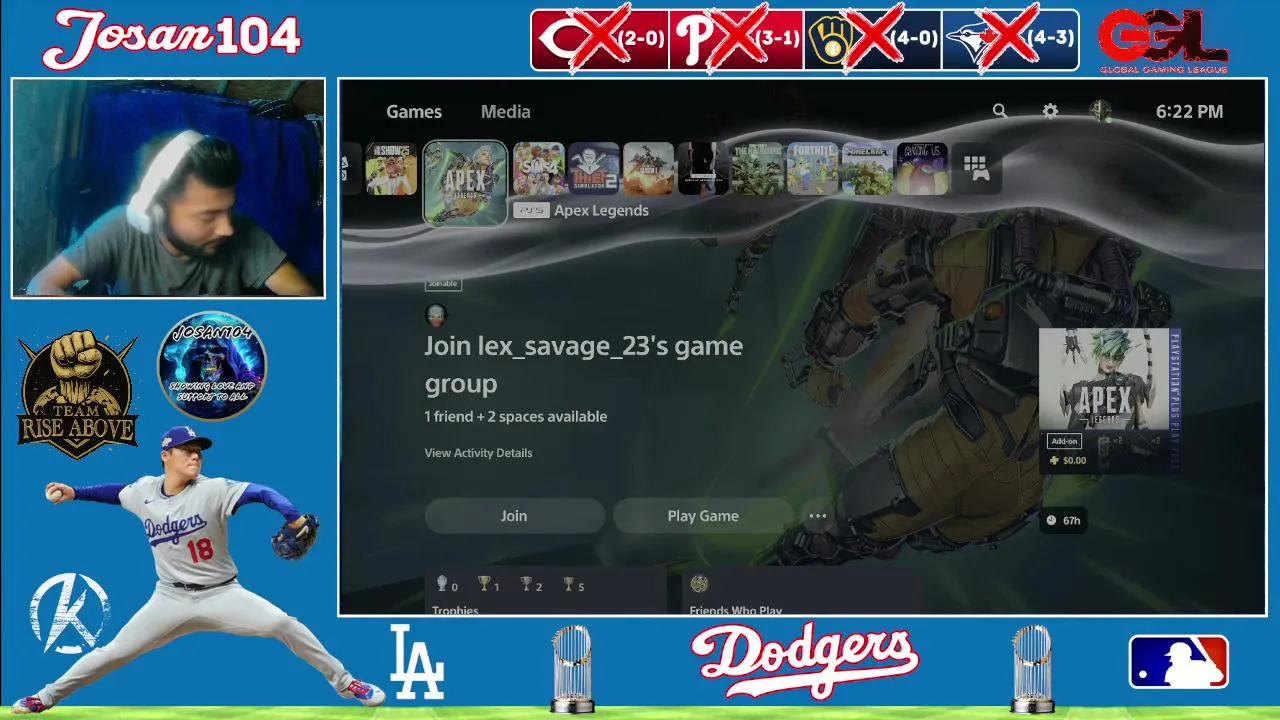Click the bronze trophy count icon
Screen dimensions: 1280x720
[x=568, y=583]
